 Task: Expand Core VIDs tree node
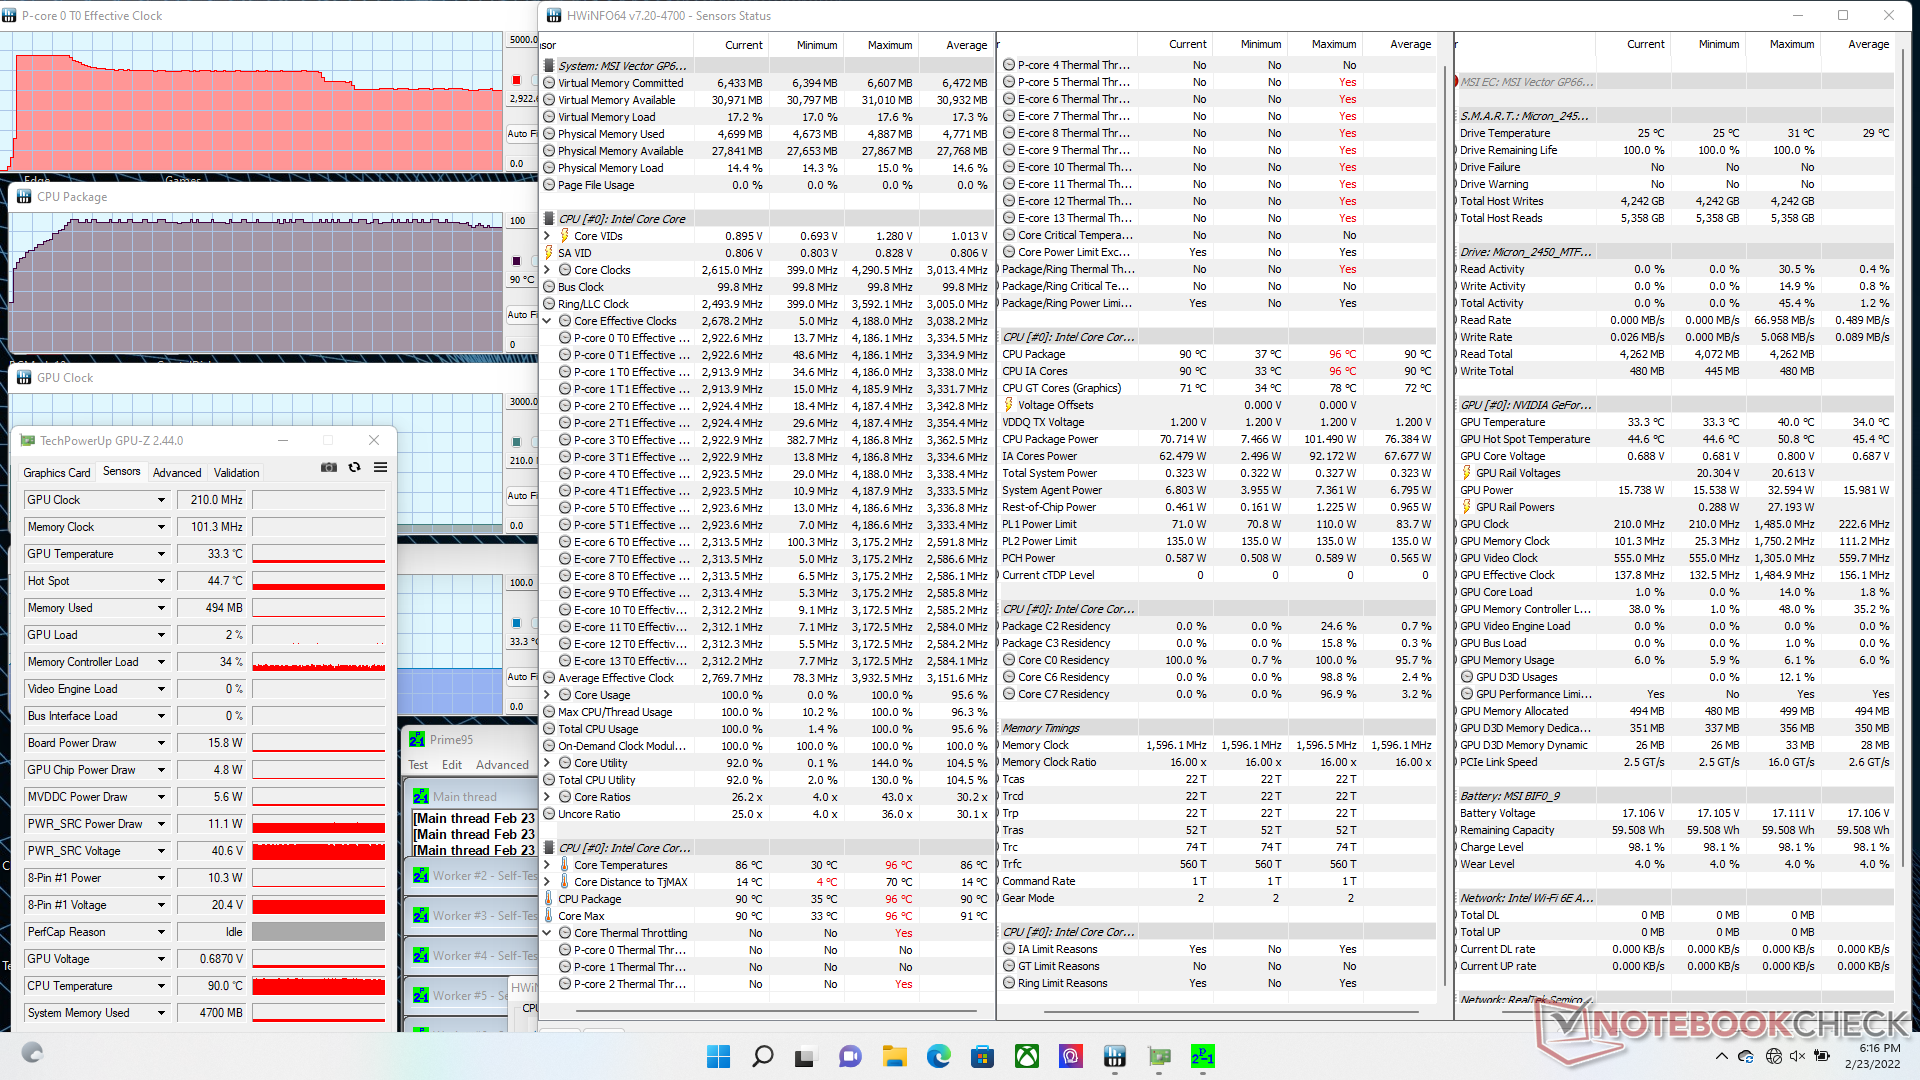[547, 236]
